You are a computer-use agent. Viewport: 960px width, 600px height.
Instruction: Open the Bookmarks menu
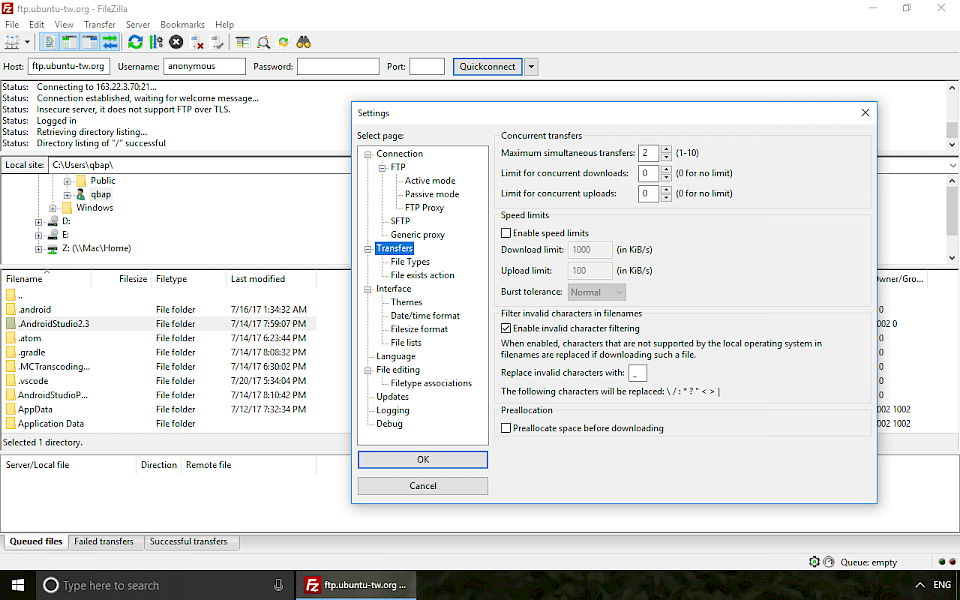pos(182,24)
